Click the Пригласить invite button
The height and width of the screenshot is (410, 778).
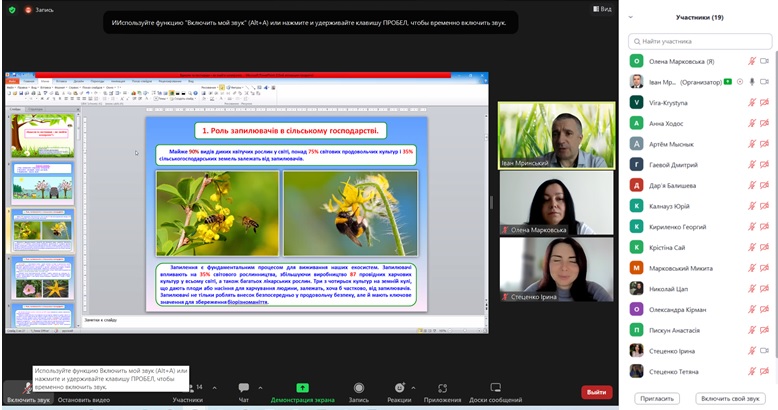pos(657,399)
